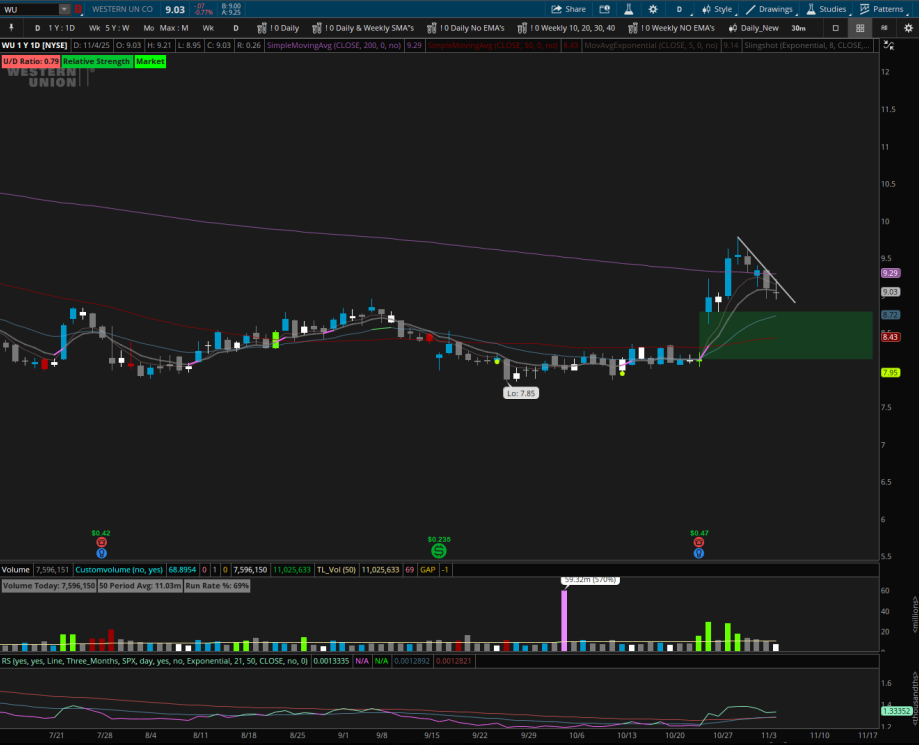Click MovAvgExponential (CLOSE, 5) study label
Screen dimensions: 919x745
click(x=651, y=45)
